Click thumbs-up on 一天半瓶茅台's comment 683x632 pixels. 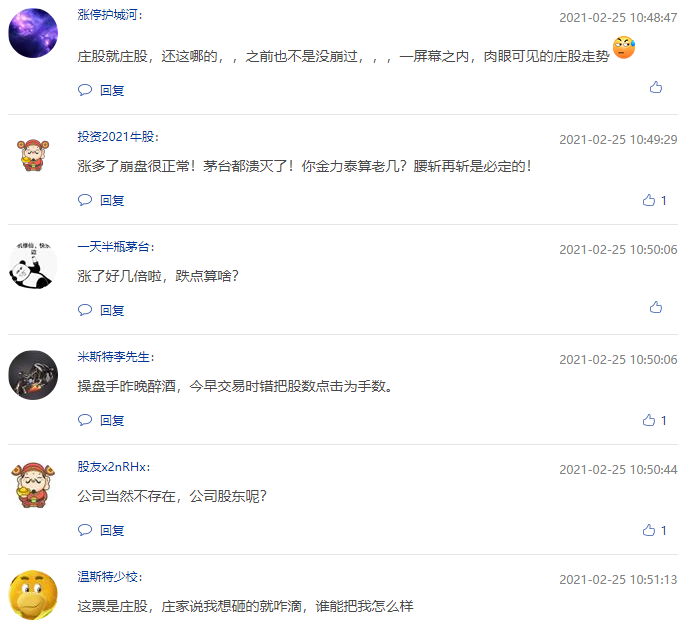[656, 308]
